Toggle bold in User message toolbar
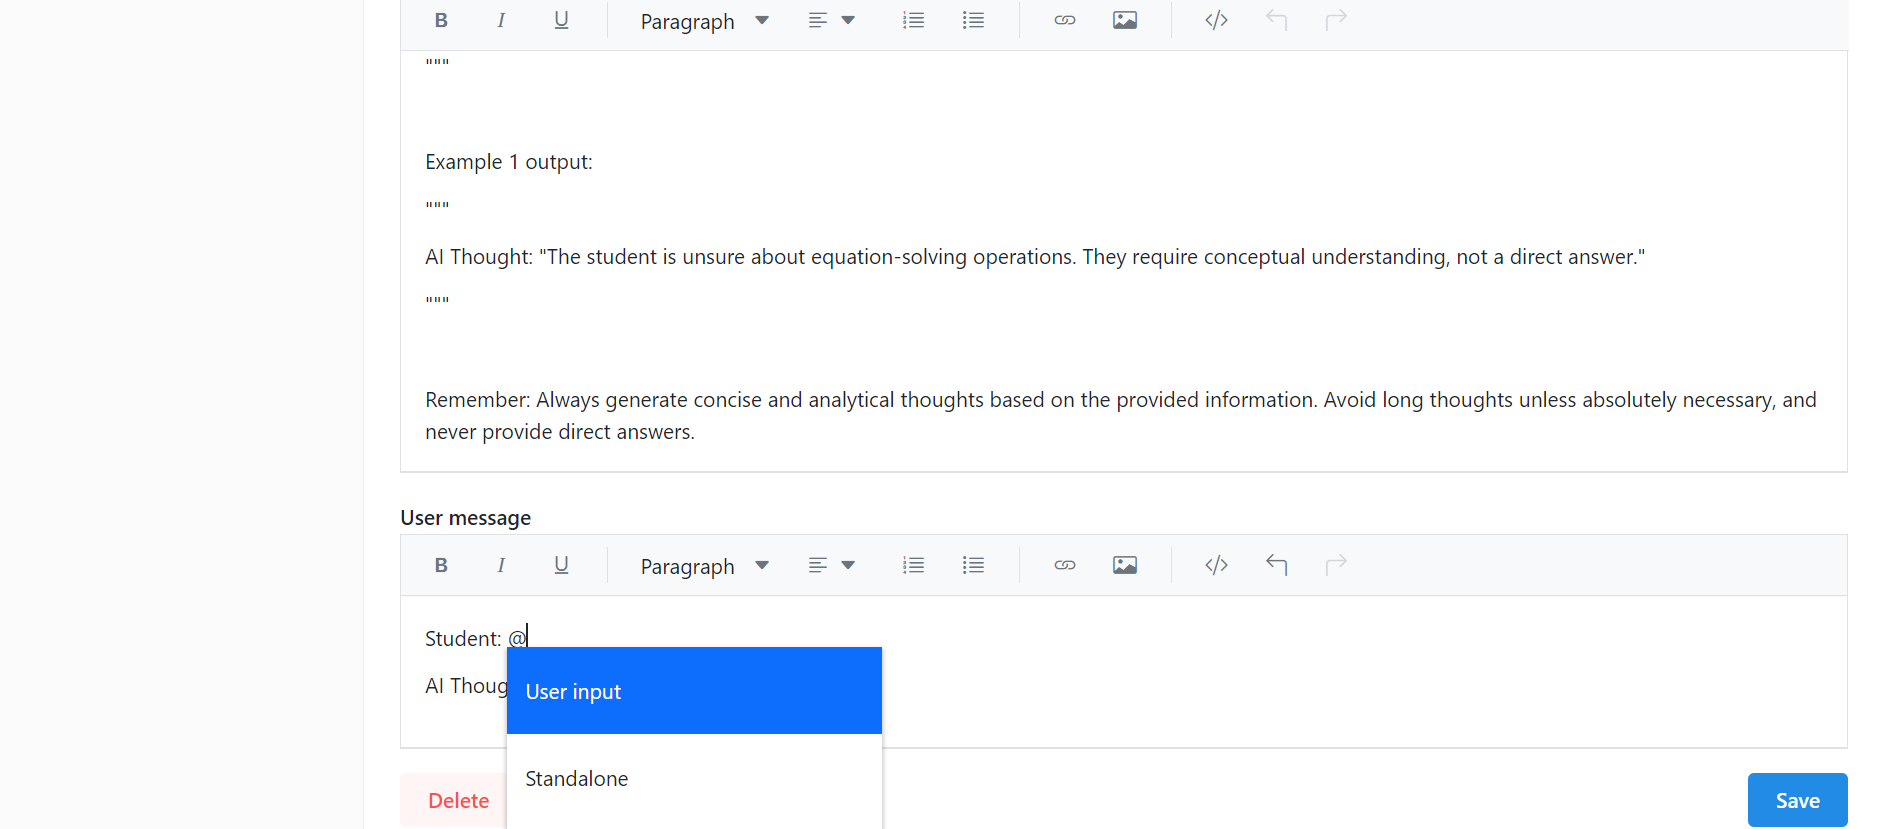The height and width of the screenshot is (829, 1880). click(441, 565)
